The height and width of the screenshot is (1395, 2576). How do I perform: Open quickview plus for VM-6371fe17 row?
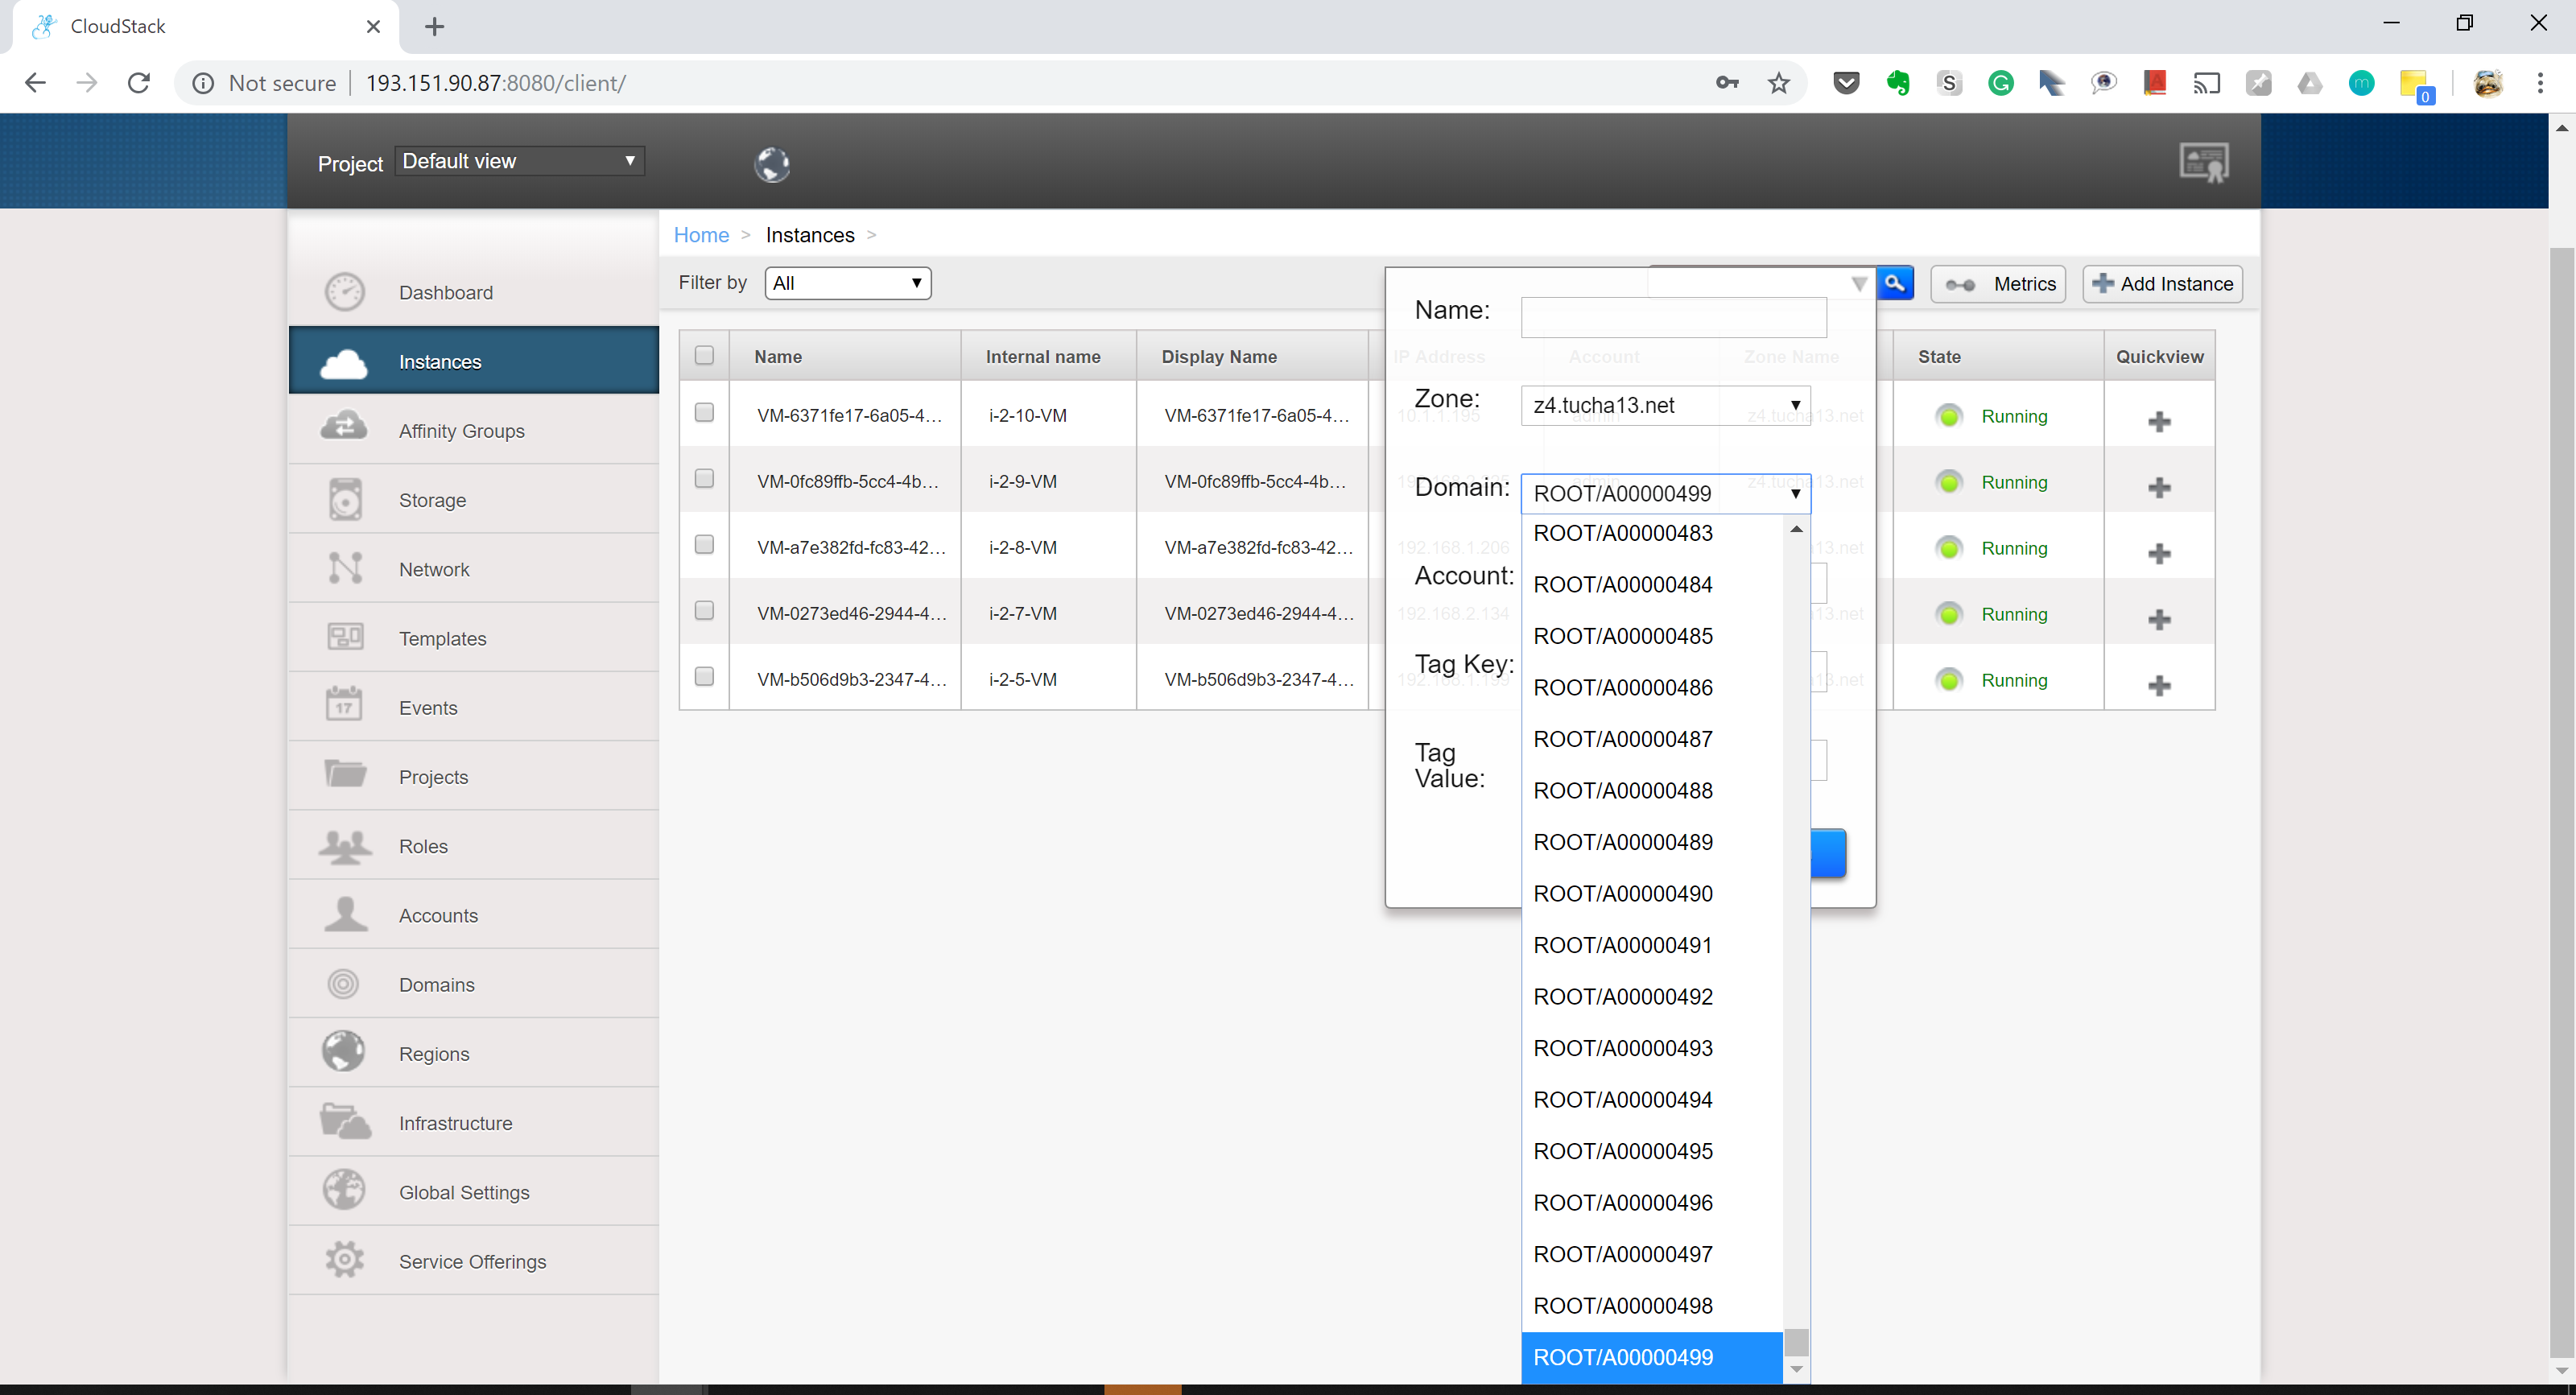pos(2159,421)
